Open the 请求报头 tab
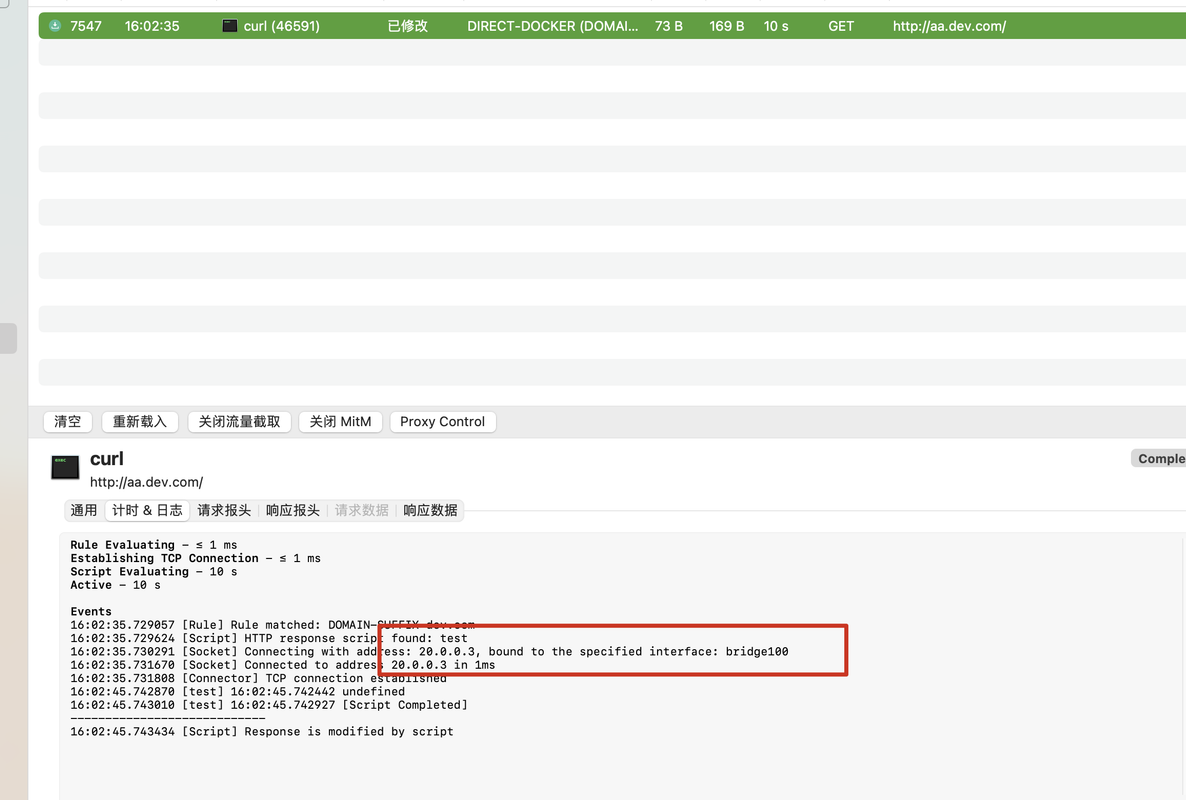The height and width of the screenshot is (800, 1186). (x=224, y=510)
